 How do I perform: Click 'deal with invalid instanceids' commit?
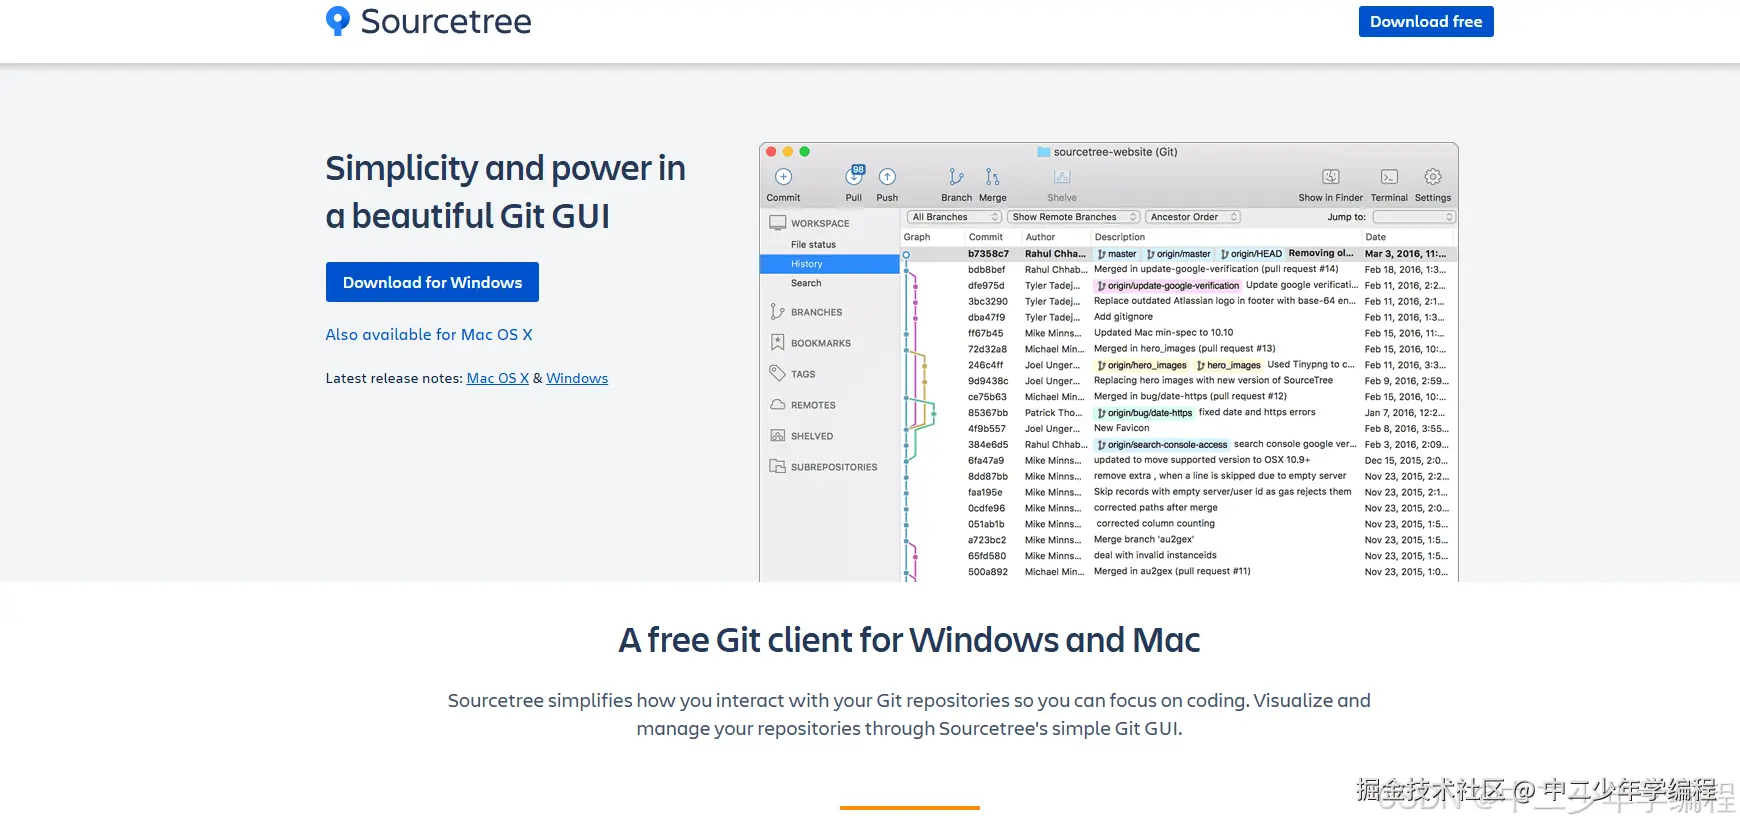[x=1155, y=556]
